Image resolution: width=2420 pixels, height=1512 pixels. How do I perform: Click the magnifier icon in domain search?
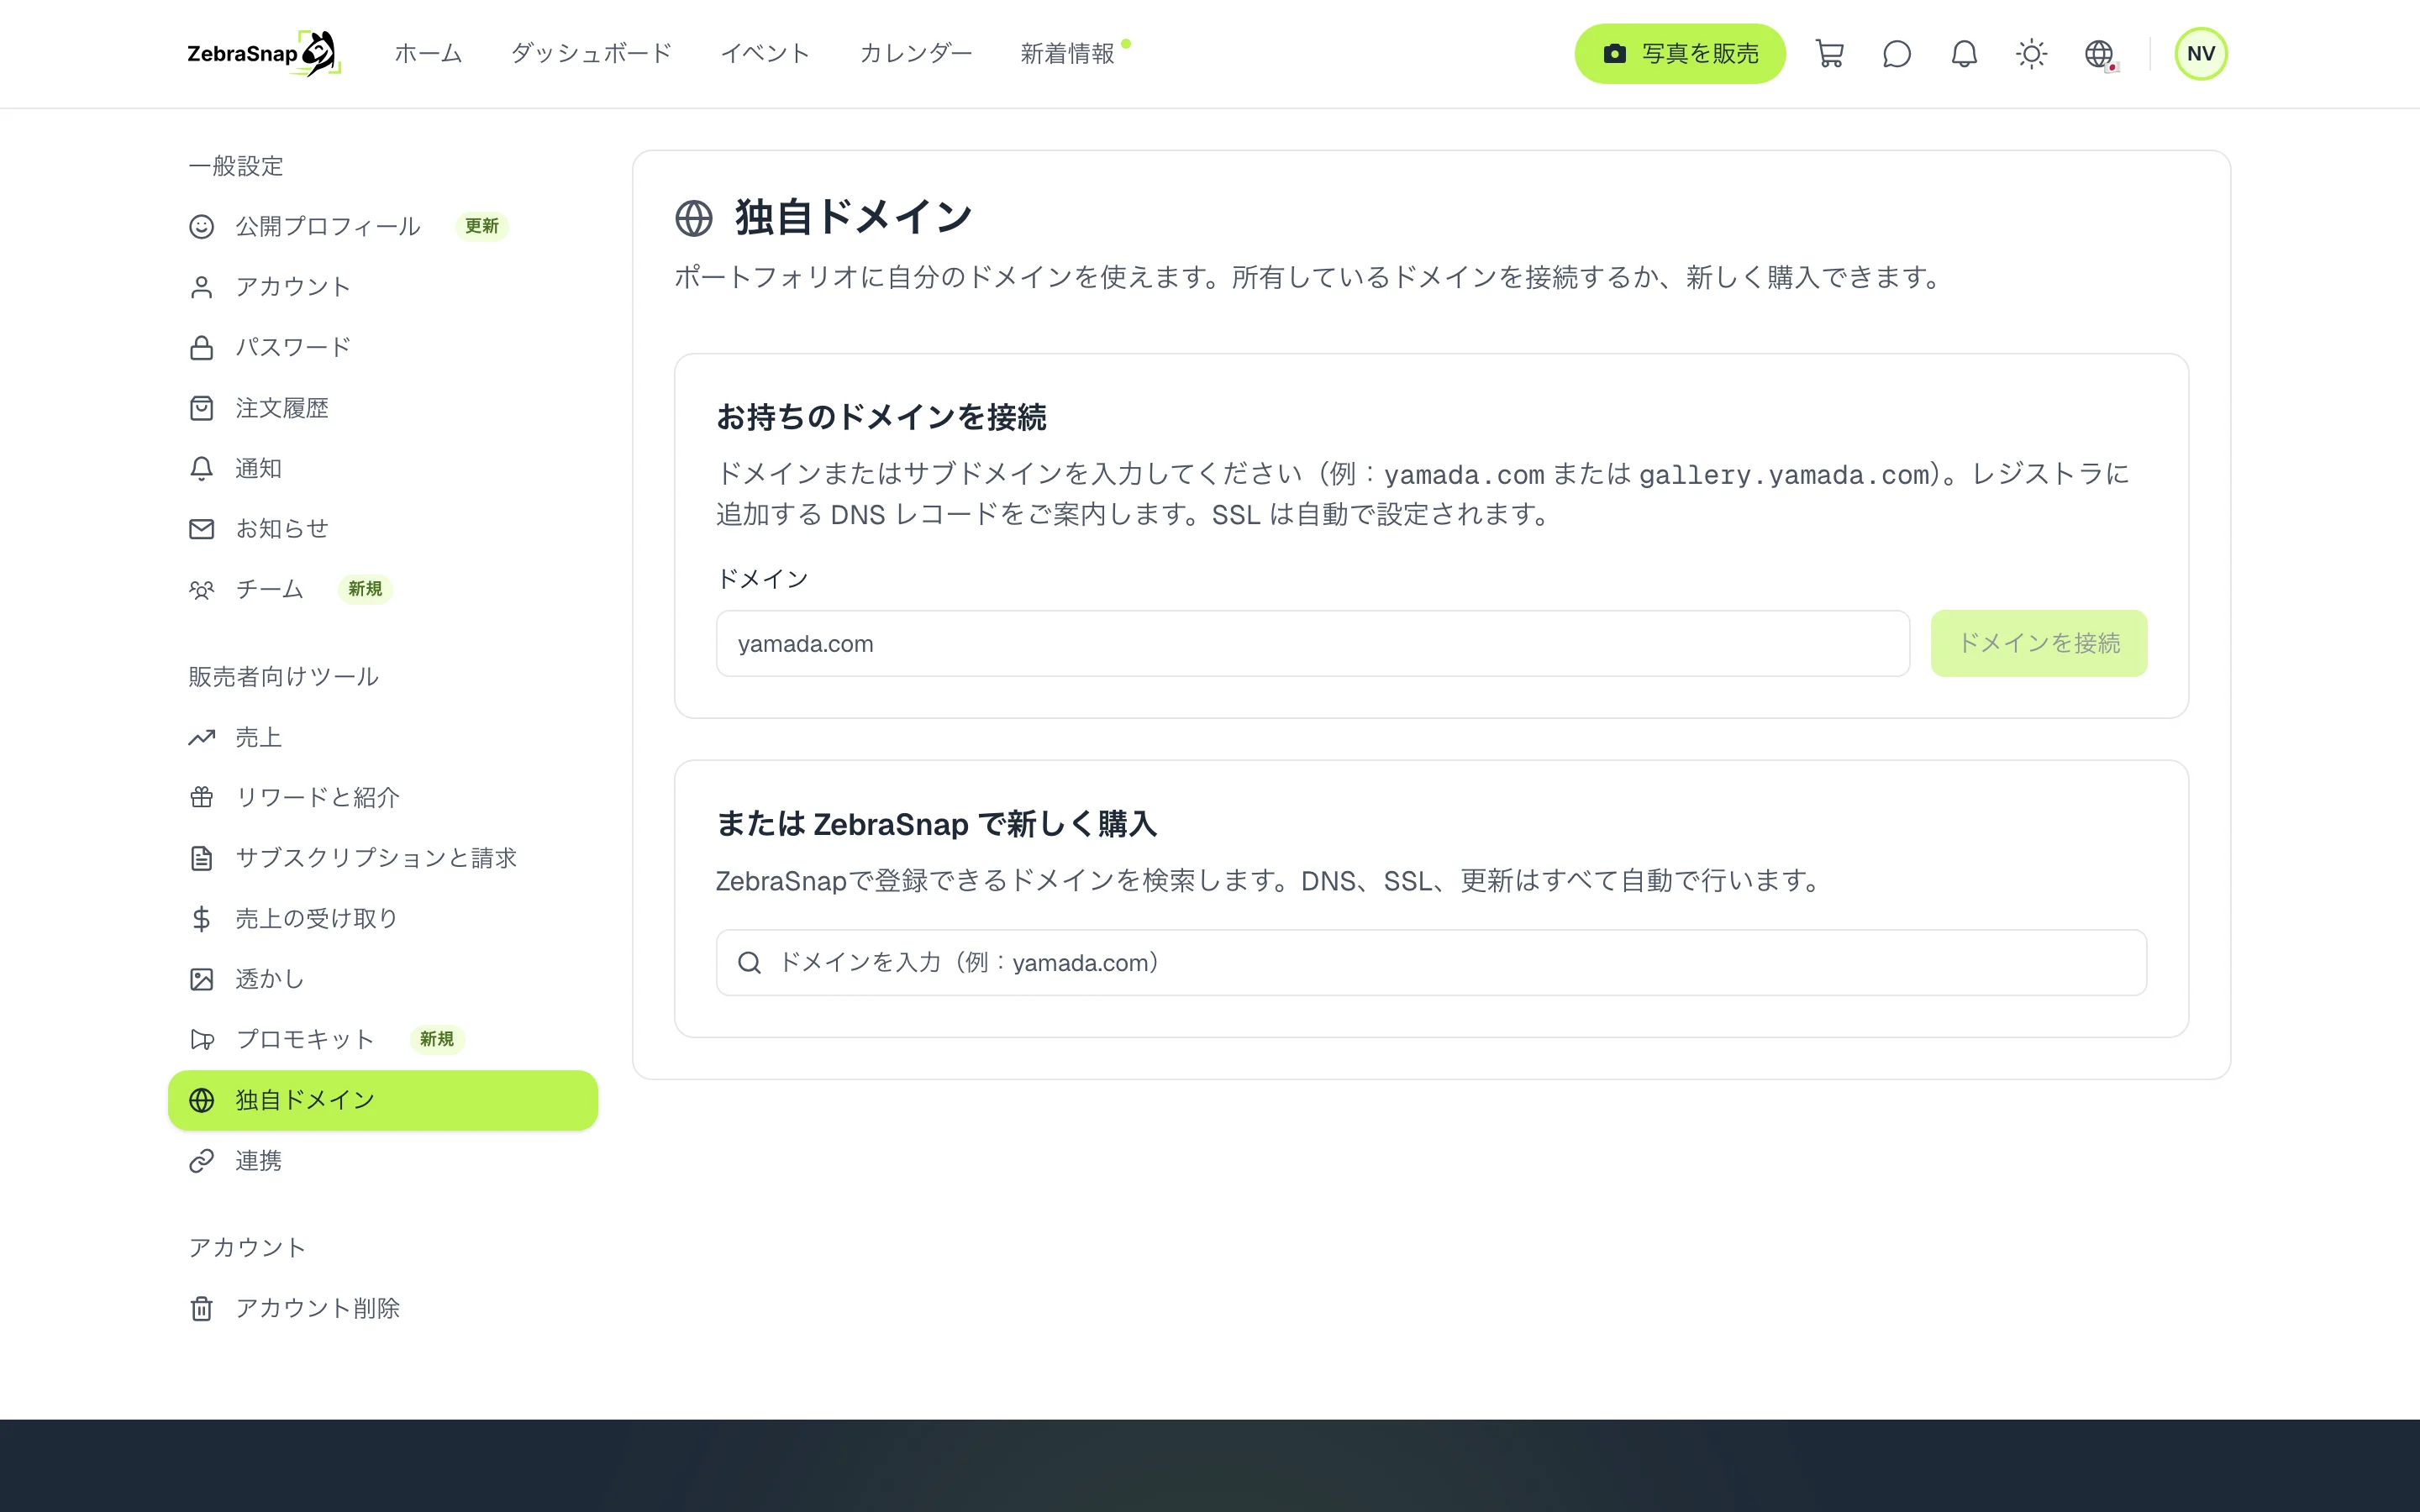click(749, 962)
